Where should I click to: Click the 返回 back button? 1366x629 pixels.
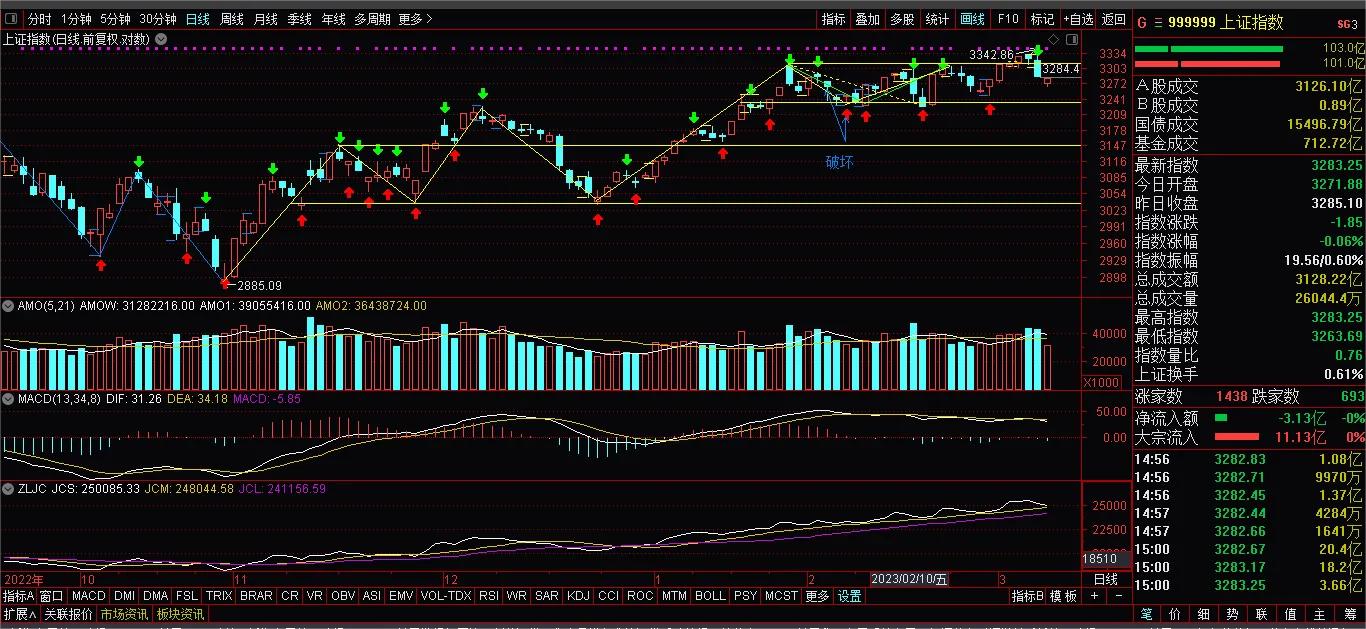pos(1113,19)
